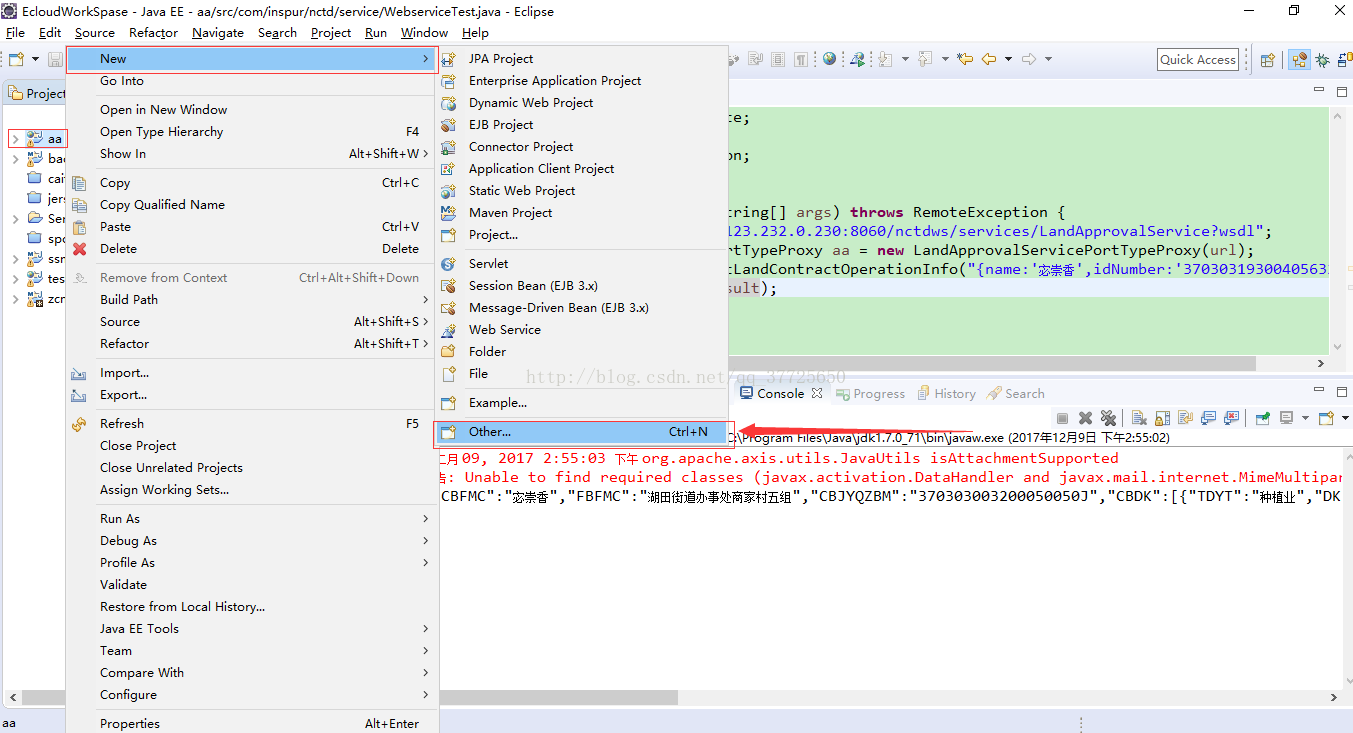Image resolution: width=1353 pixels, height=733 pixels.
Task: Click the Forward navigation arrow icon
Action: pyautogui.click(x=1029, y=59)
